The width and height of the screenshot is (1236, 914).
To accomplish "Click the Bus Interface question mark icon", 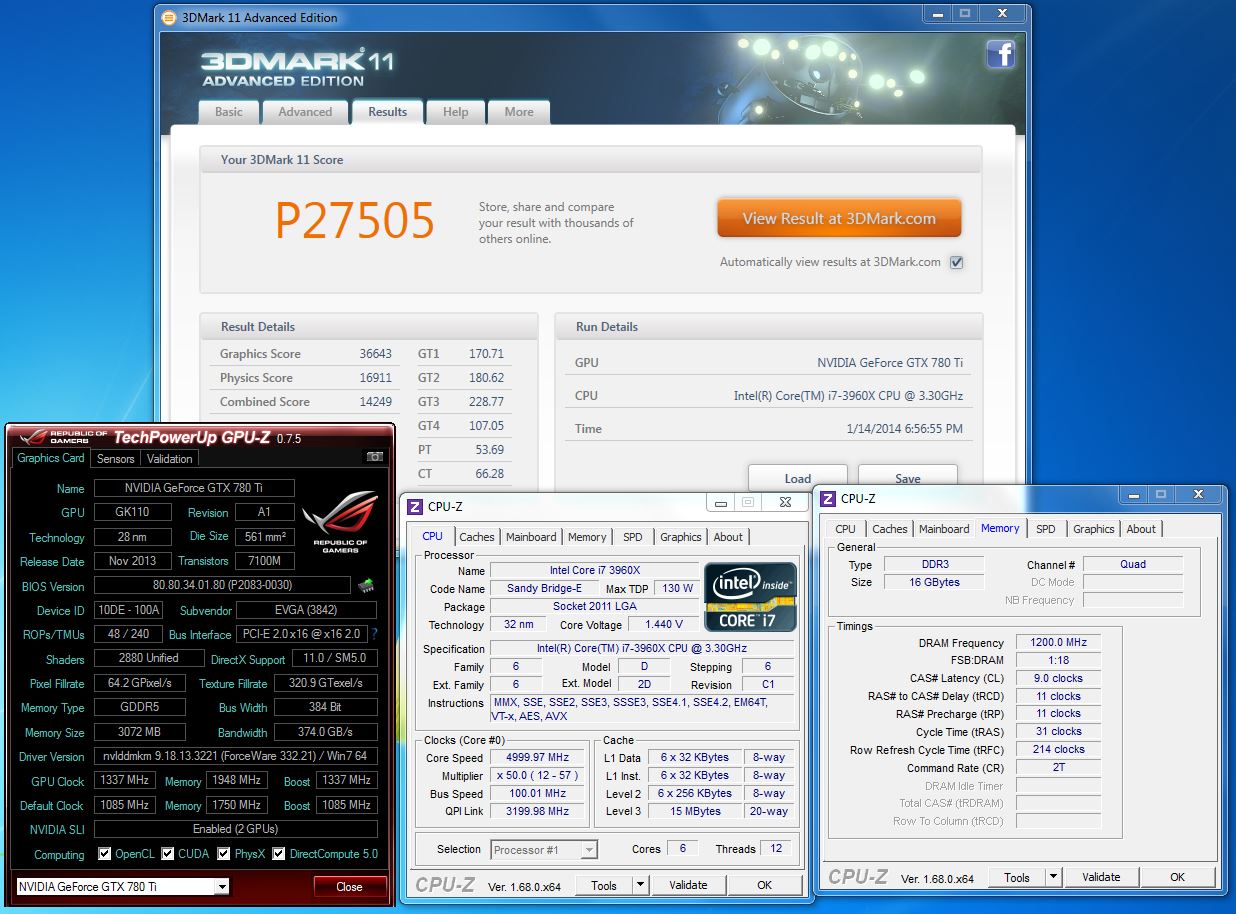I will coord(375,634).
